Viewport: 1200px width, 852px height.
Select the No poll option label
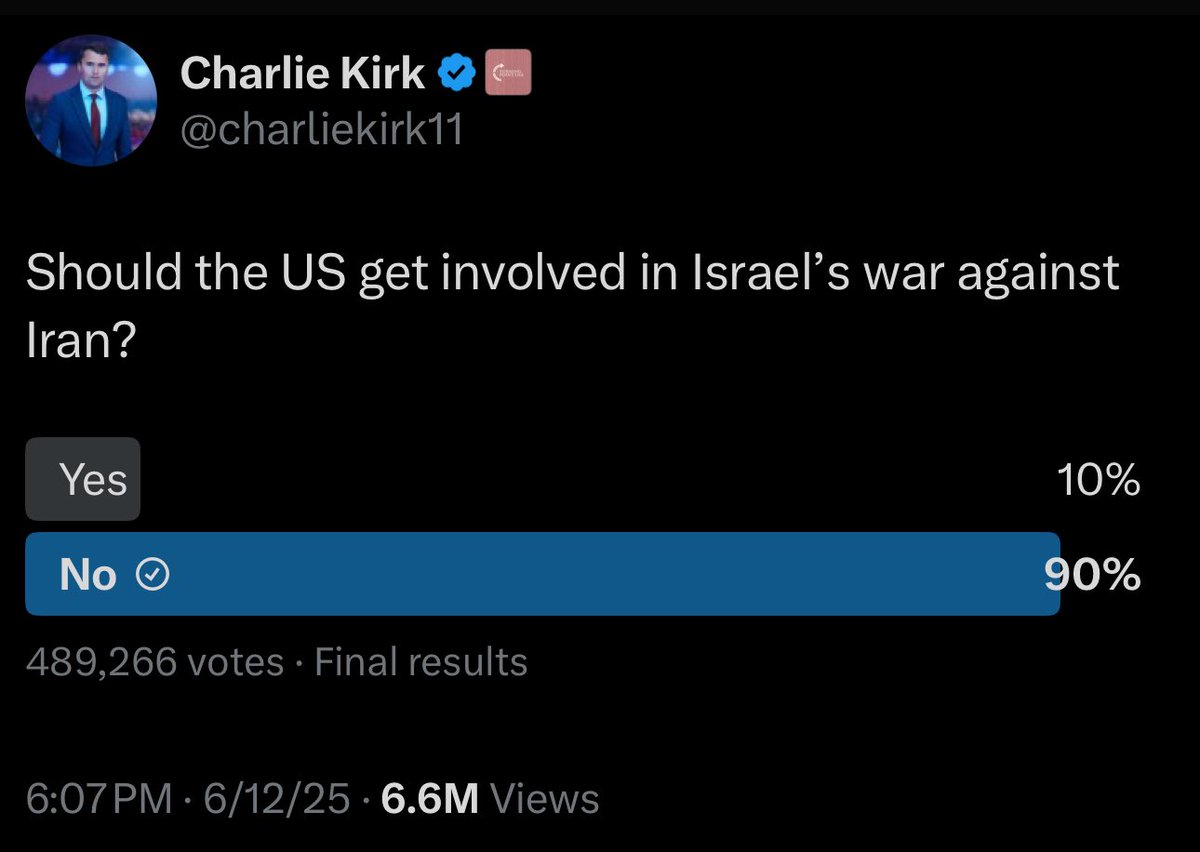(x=88, y=574)
